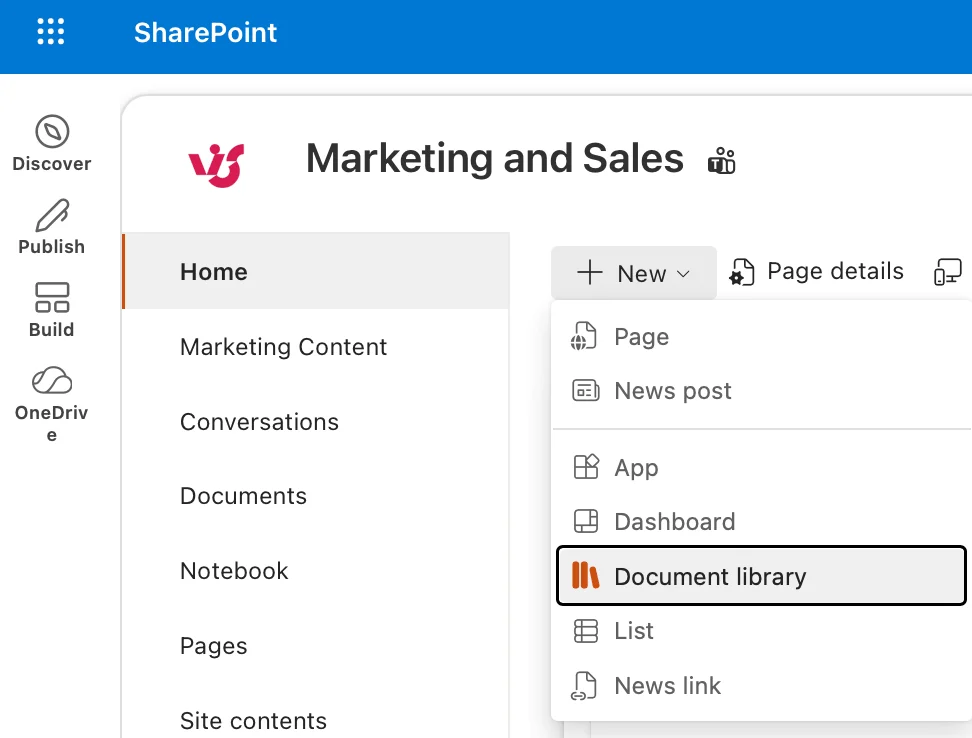Click the List table icon
Screen dimensions: 972x738
586,631
